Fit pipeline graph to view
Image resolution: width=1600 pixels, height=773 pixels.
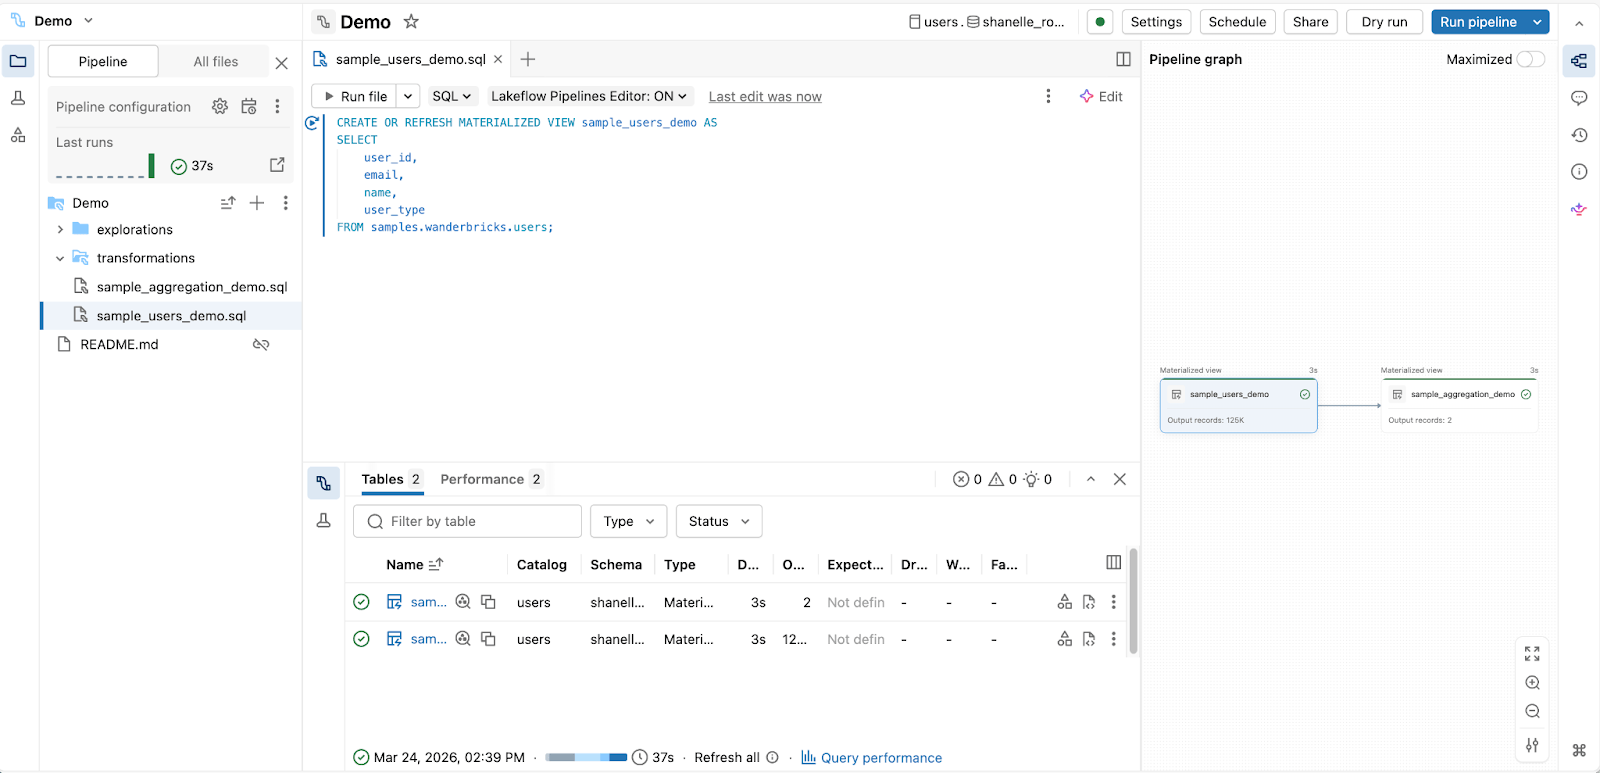coord(1532,654)
